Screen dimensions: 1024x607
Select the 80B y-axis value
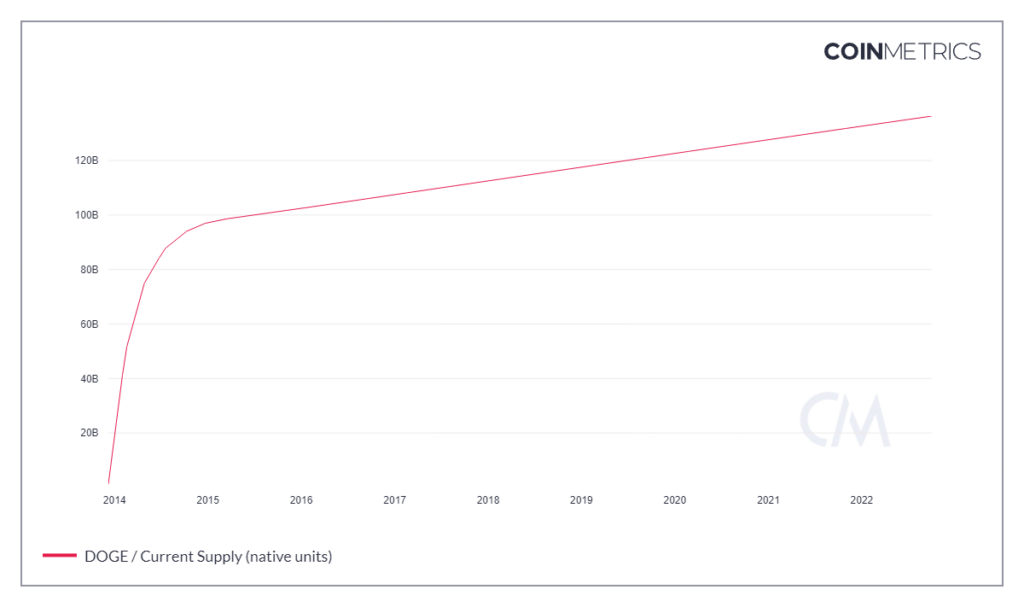point(87,270)
